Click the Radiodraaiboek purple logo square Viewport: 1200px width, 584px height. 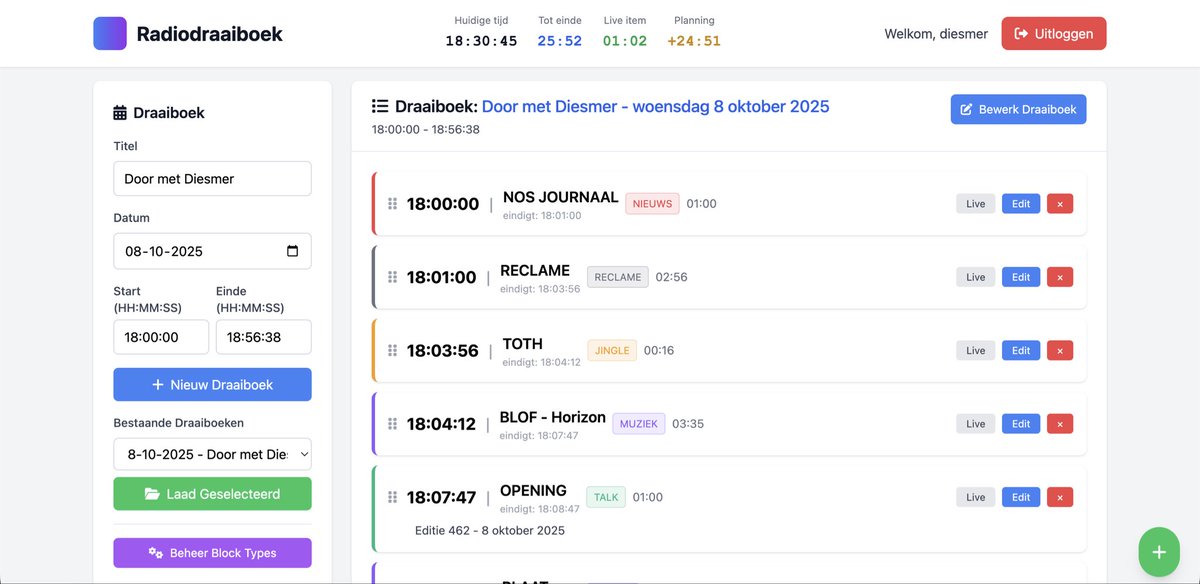point(110,33)
